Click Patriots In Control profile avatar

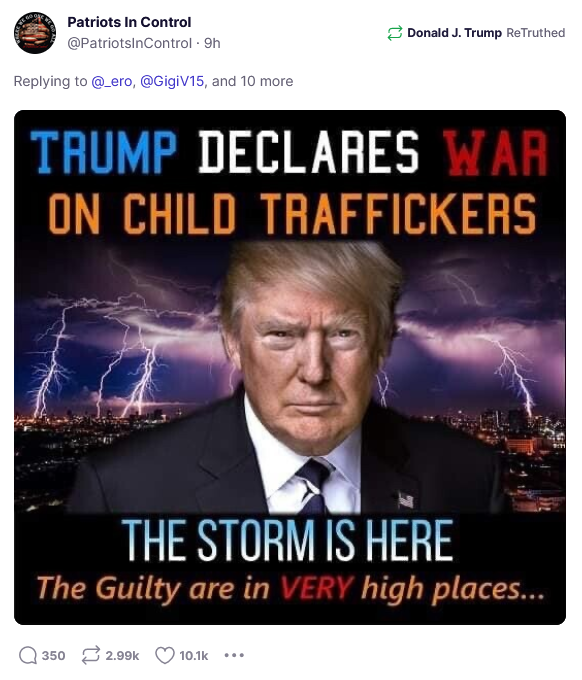pyautogui.click(x=35, y=33)
